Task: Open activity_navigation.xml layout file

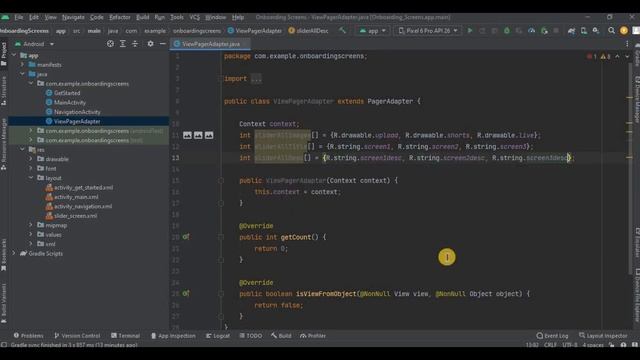Action: click(83, 206)
